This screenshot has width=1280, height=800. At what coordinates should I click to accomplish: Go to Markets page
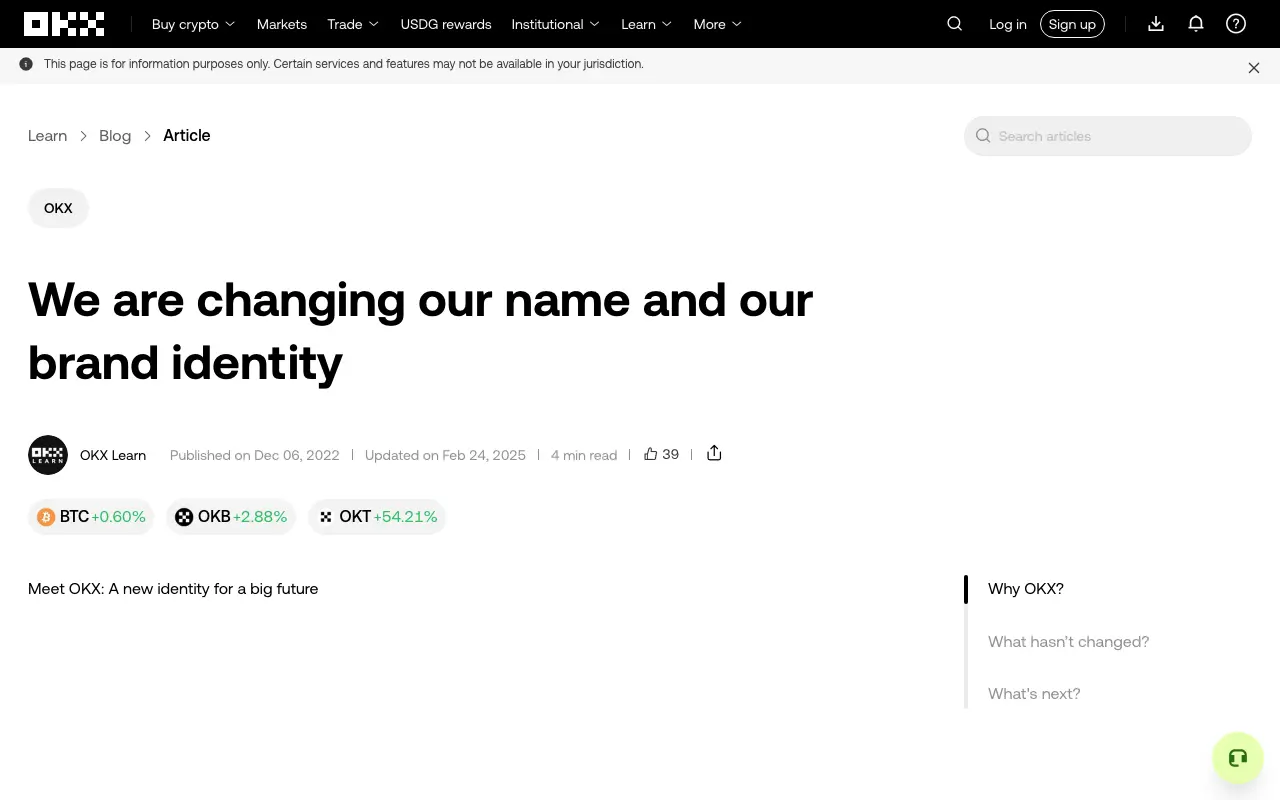(282, 24)
